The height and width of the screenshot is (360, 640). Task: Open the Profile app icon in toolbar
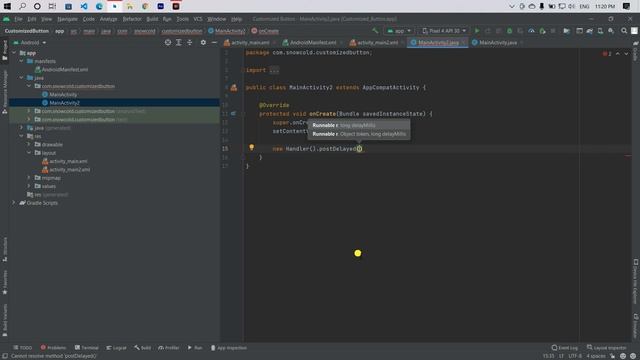coord(531,31)
